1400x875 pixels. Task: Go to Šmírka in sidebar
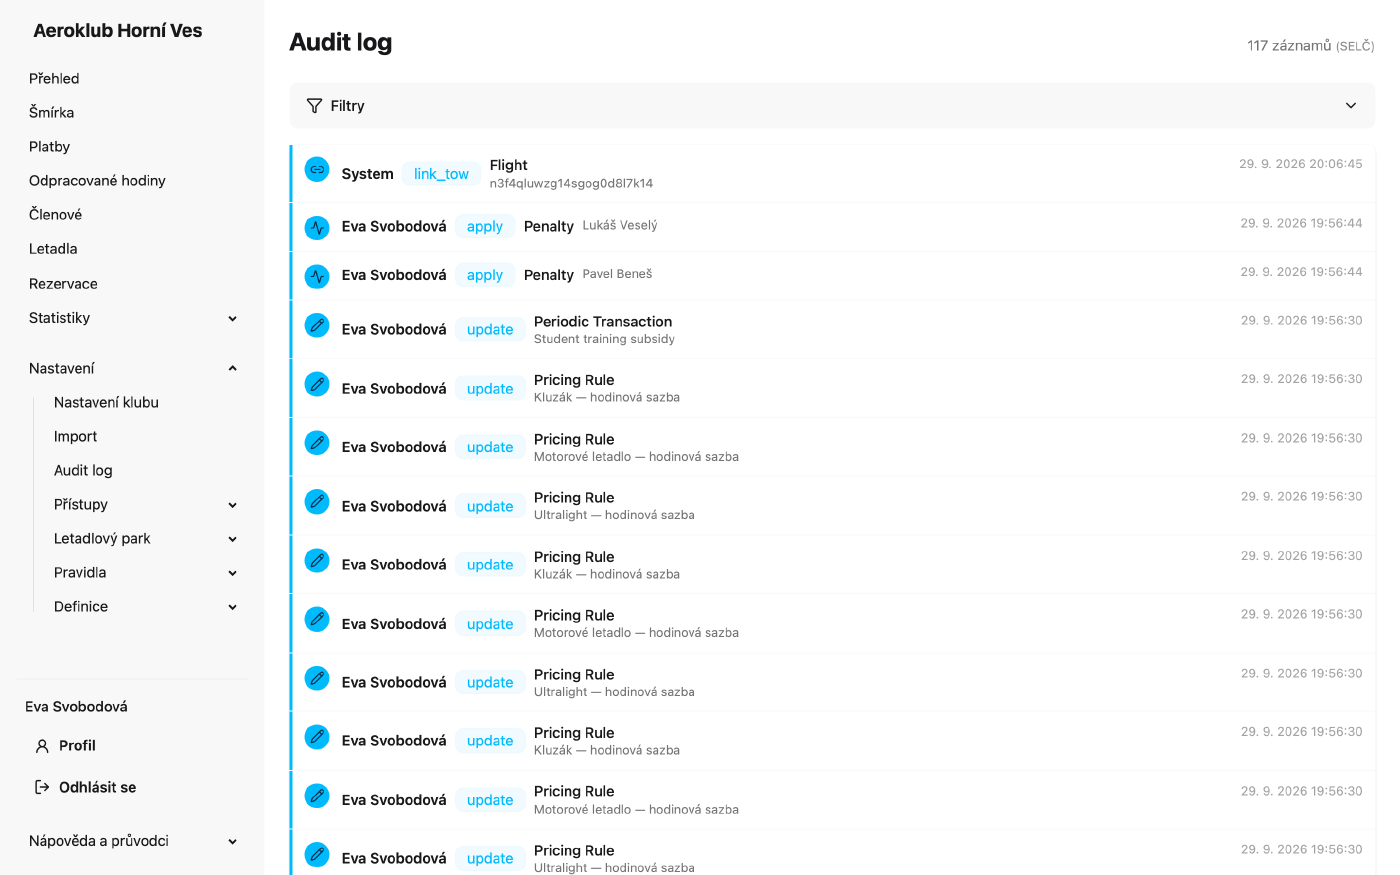[x=52, y=112]
